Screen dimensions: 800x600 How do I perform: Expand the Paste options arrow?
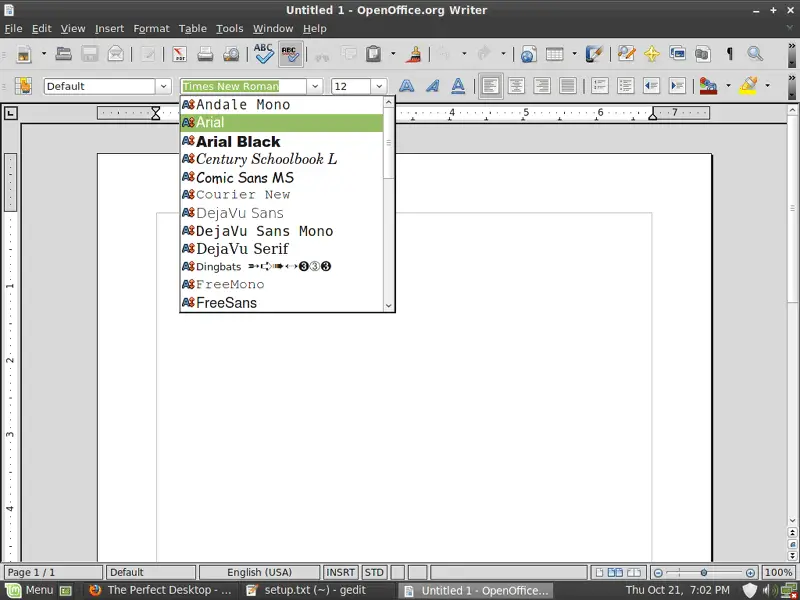point(393,54)
